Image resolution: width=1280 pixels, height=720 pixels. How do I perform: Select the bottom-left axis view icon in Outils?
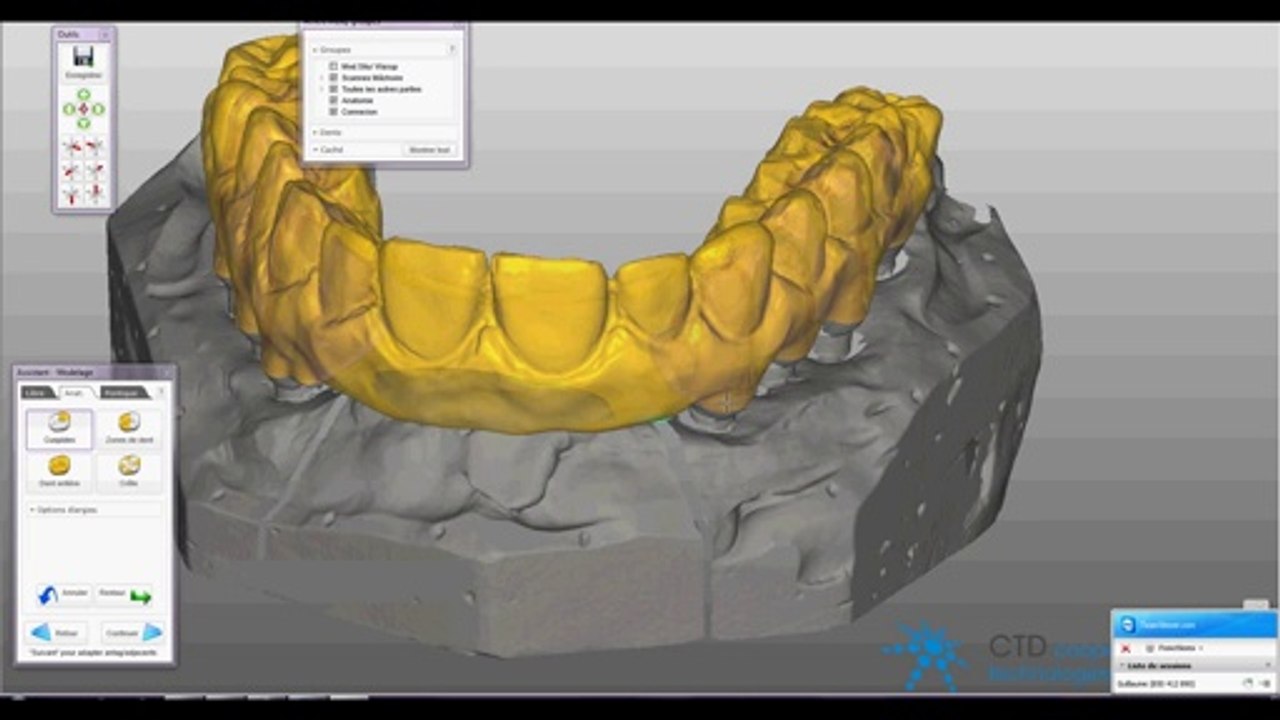point(72,194)
